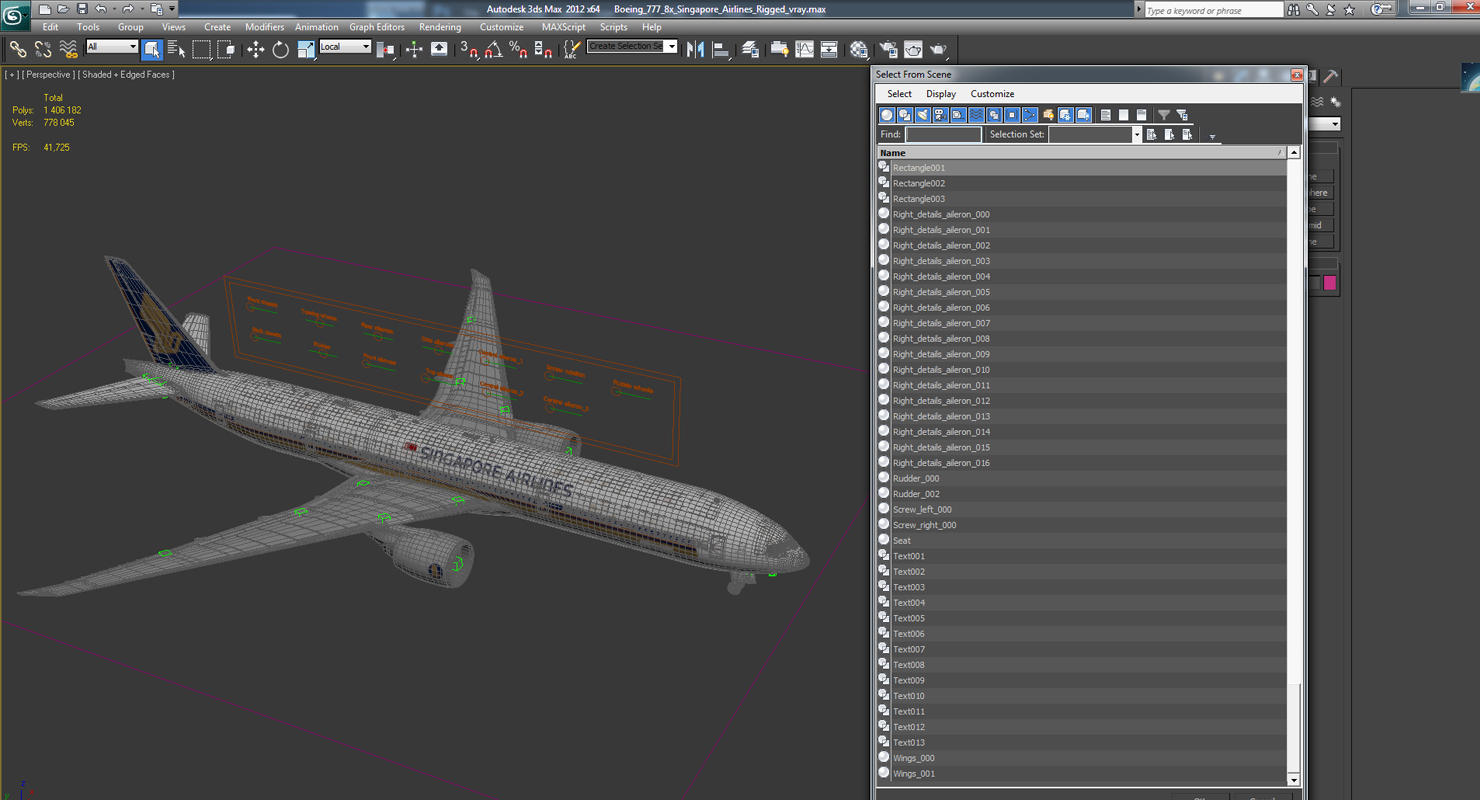The image size is (1480, 800).
Task: Open the Rendering menu
Action: pos(440,27)
